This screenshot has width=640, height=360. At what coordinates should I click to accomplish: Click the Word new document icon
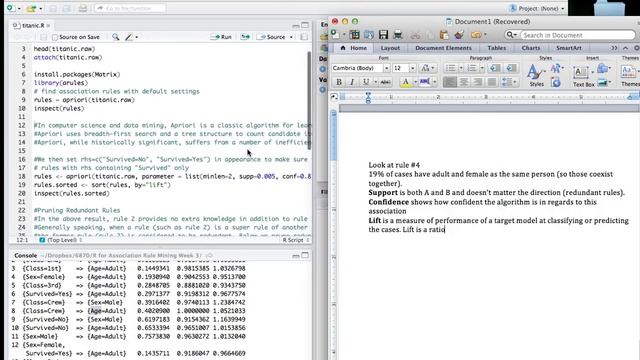coord(335,35)
